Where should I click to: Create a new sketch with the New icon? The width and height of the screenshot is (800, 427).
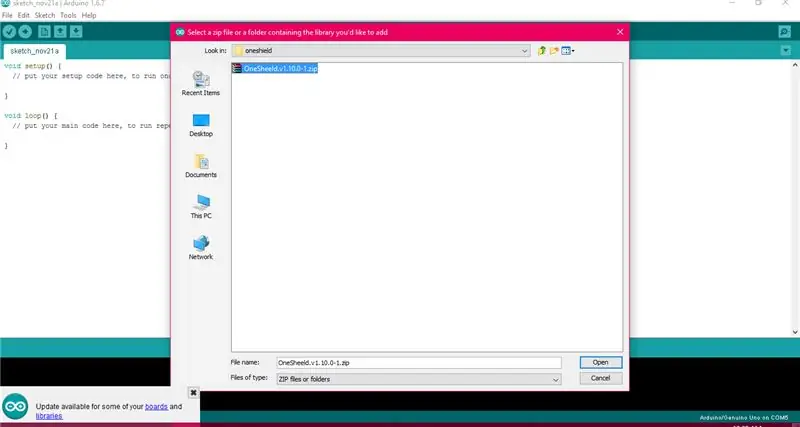tap(44, 32)
